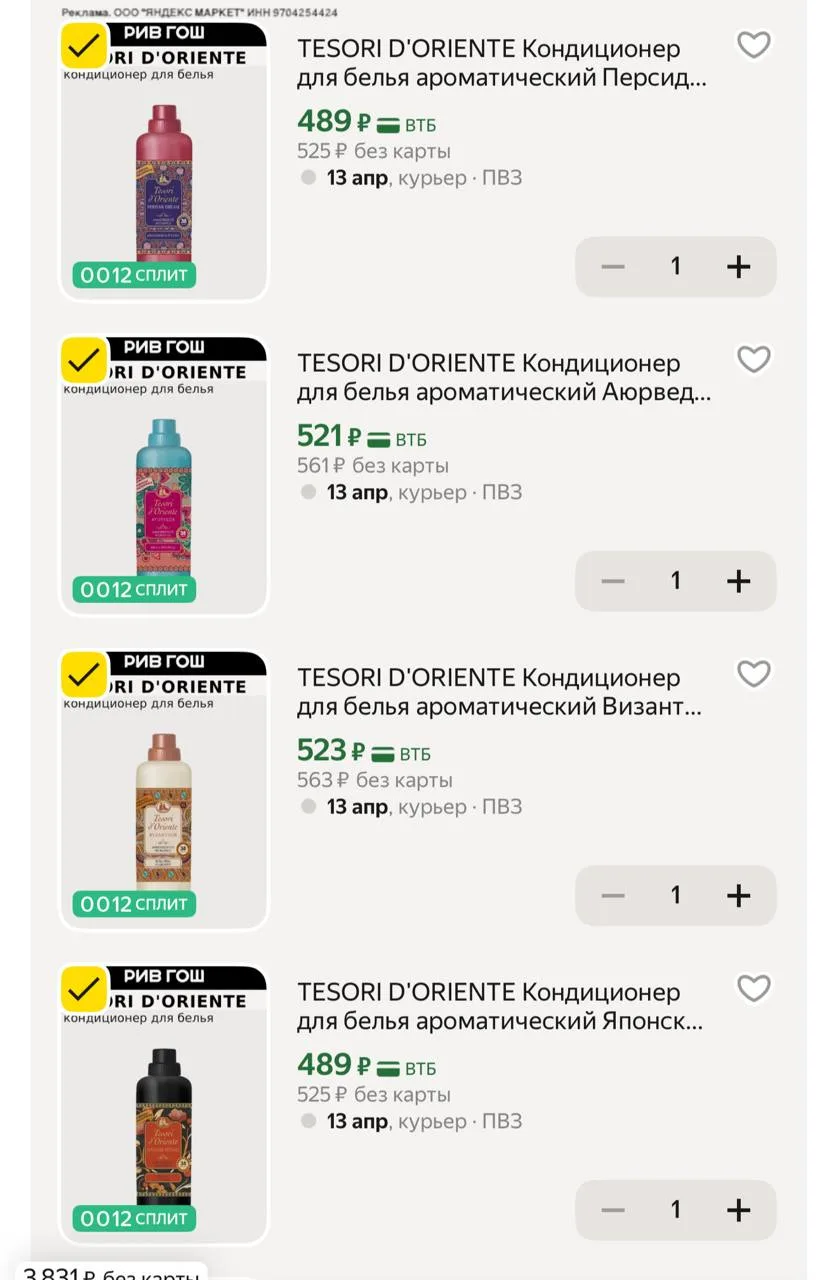This screenshot has width=838, height=1280.
Task: Open the Персидский conditioner product title
Action: [x=501, y=63]
